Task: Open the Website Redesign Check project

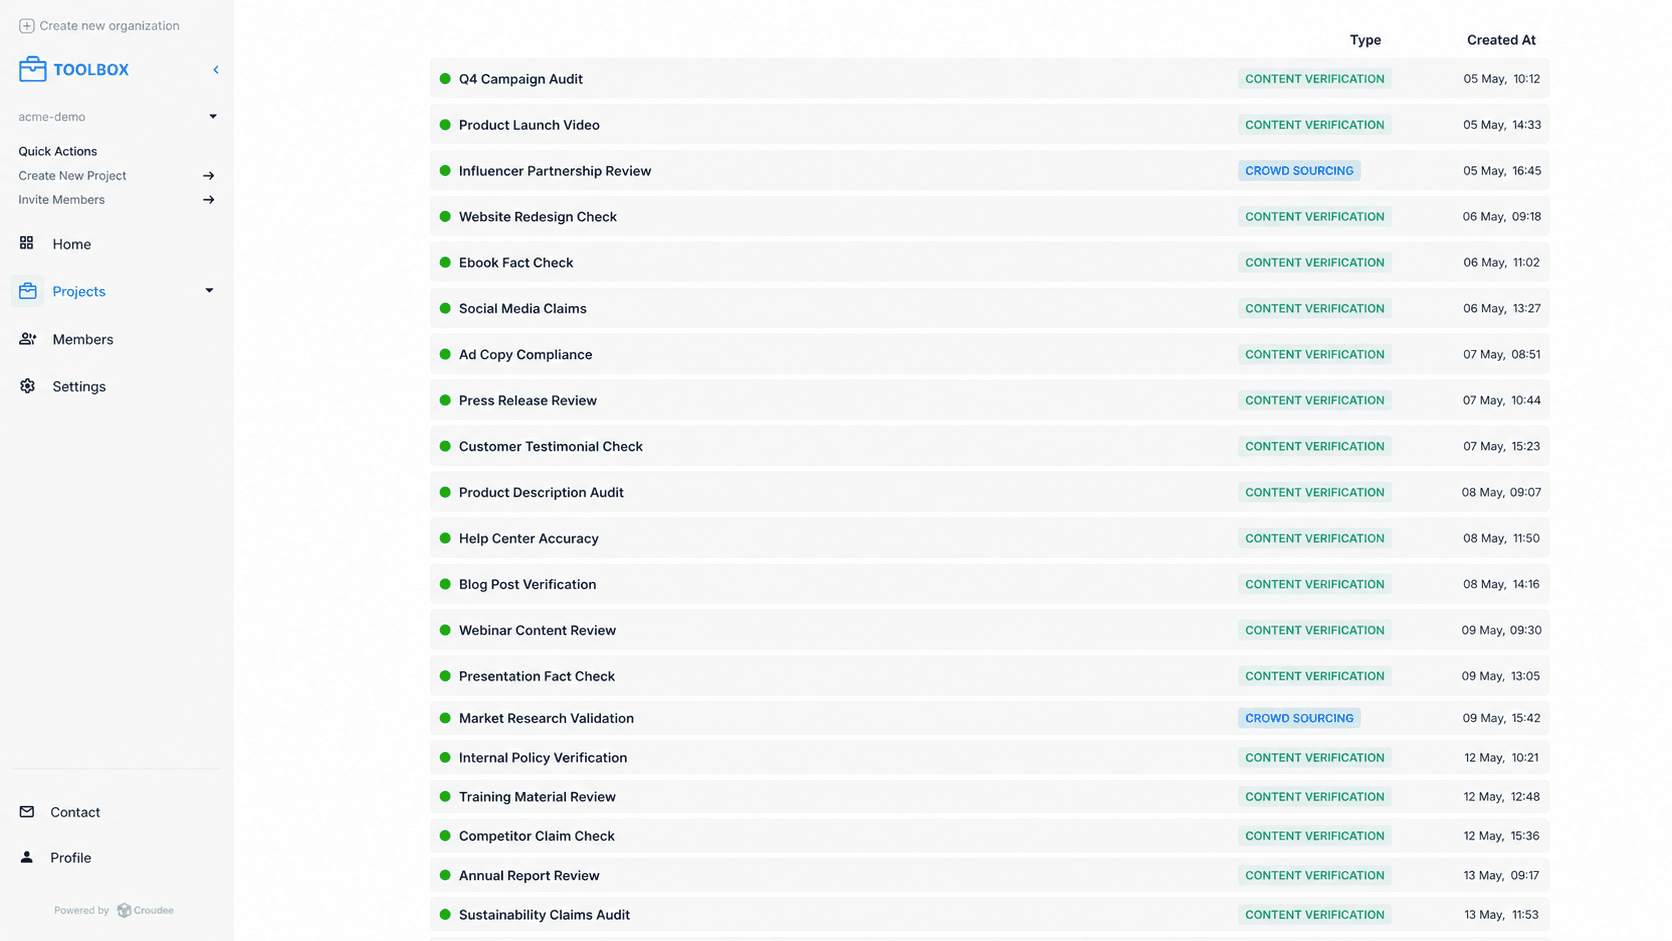Action: [x=990, y=217]
